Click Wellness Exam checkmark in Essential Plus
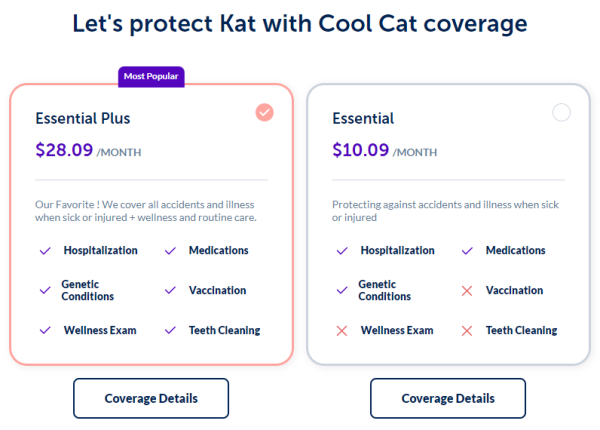Image resolution: width=600 pixels, height=430 pixels. coord(44,331)
